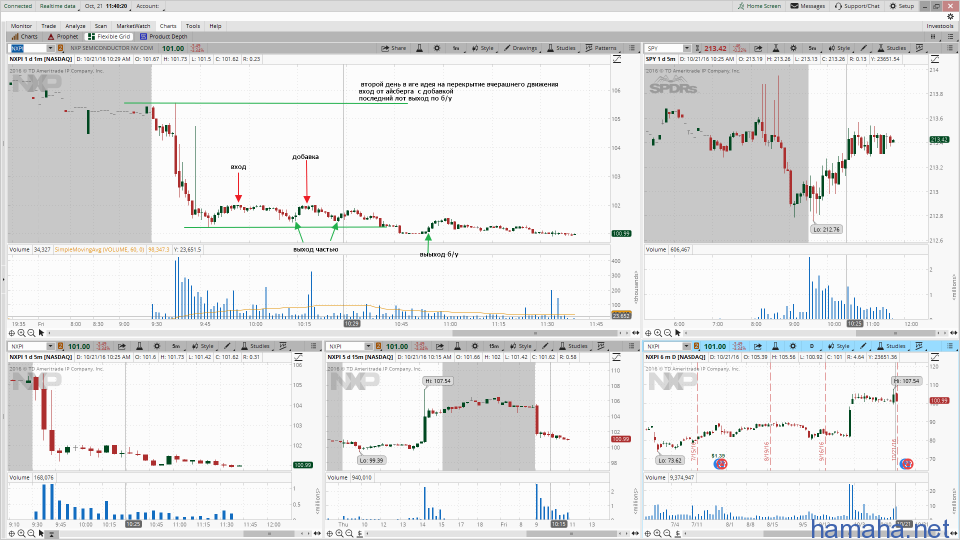Click the zoom-in magnifier under the SPY chart

pyautogui.click(x=658, y=333)
